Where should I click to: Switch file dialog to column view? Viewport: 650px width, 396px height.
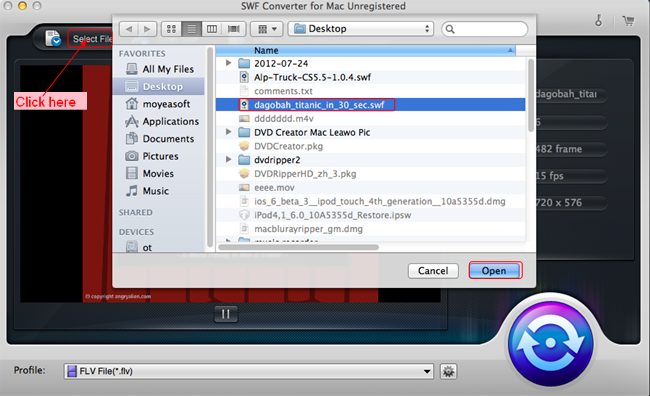click(x=212, y=29)
